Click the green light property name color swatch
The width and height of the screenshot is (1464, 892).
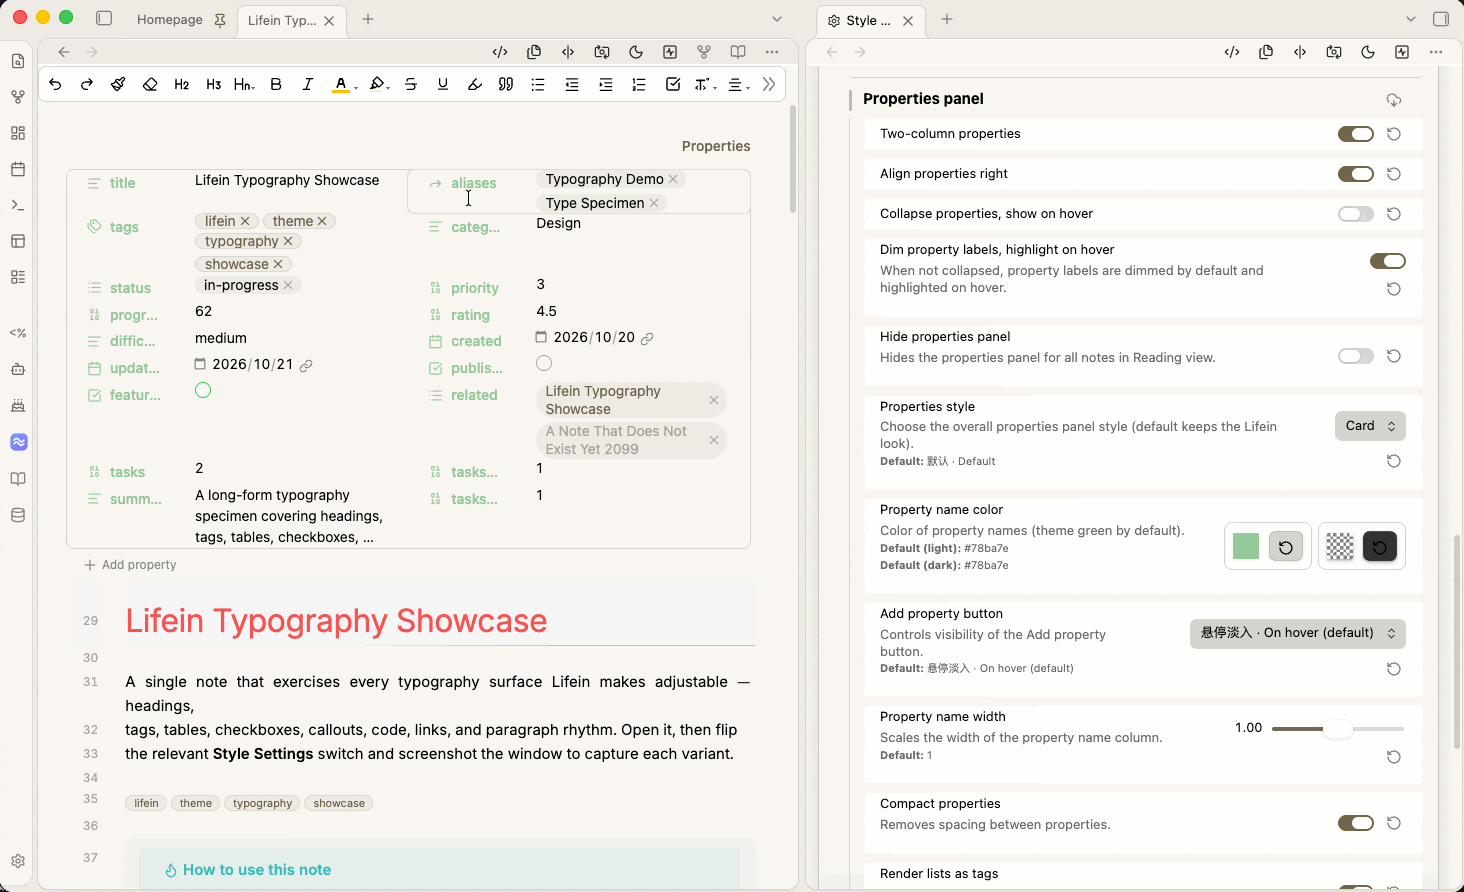pyautogui.click(x=1246, y=546)
